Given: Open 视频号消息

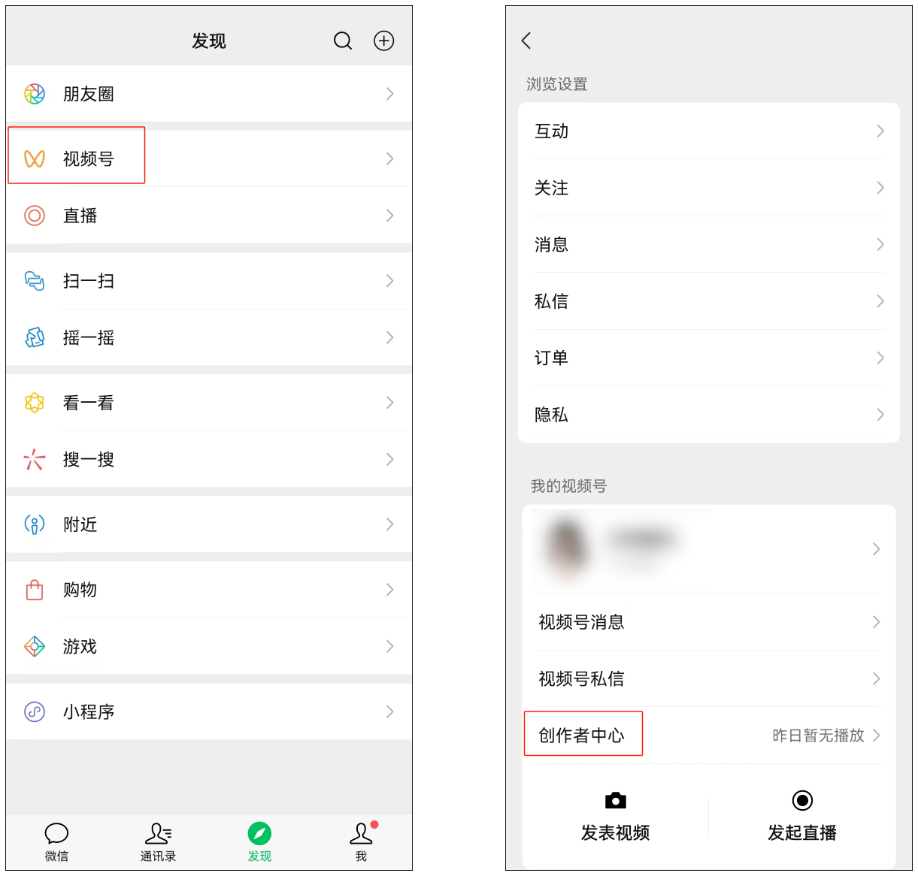Looking at the screenshot, I should 708,622.
